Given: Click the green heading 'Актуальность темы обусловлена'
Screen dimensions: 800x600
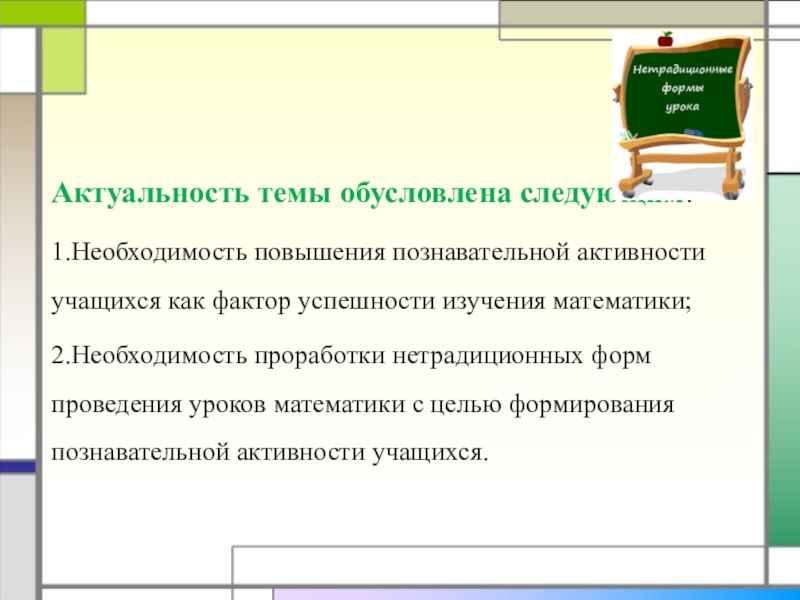Looking at the screenshot, I should (281, 193).
